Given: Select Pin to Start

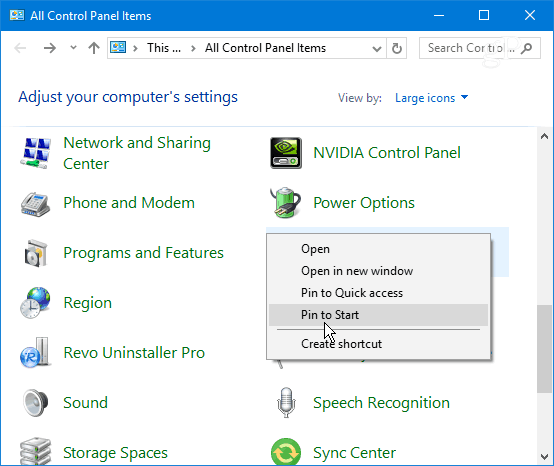Looking at the screenshot, I should coord(378,315).
